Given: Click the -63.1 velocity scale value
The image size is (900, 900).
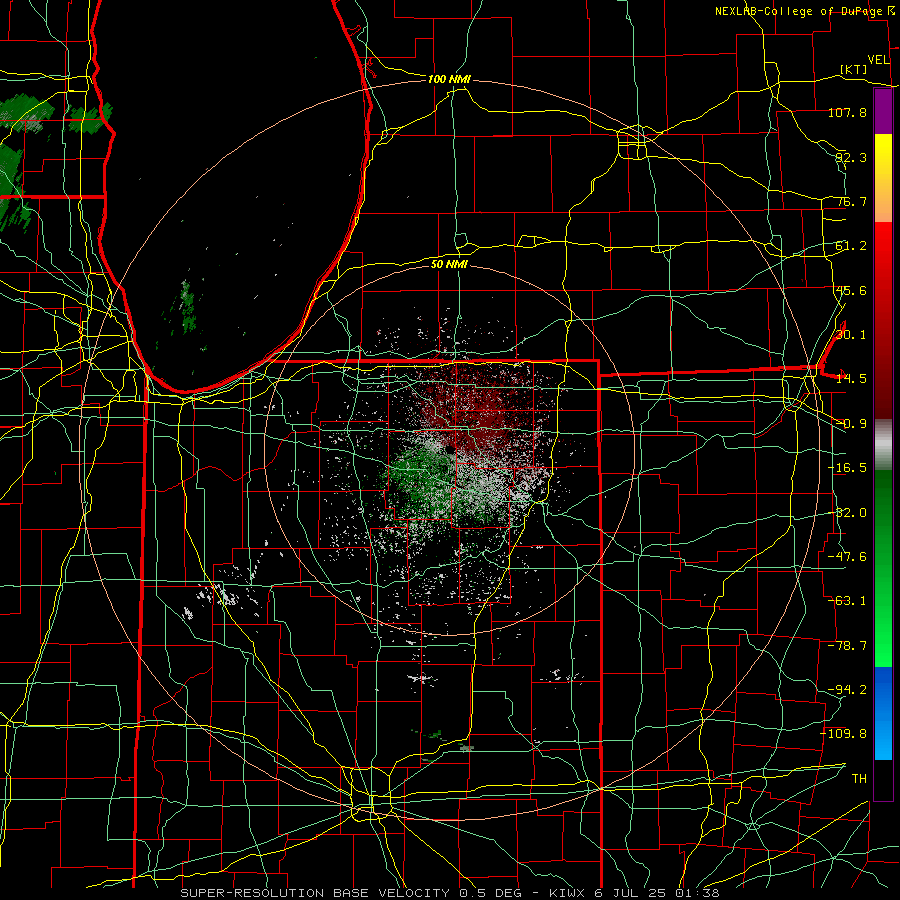Looking at the screenshot, I should [847, 601].
